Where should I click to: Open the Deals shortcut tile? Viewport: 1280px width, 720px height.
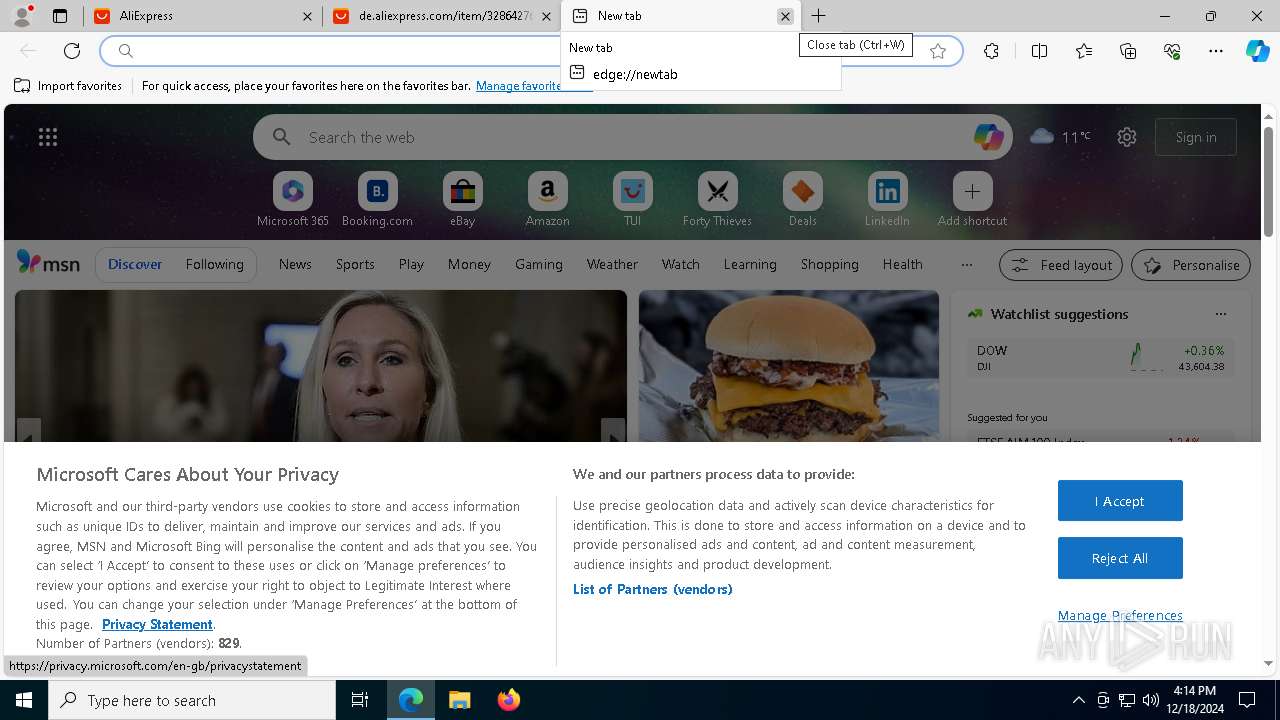(x=802, y=200)
